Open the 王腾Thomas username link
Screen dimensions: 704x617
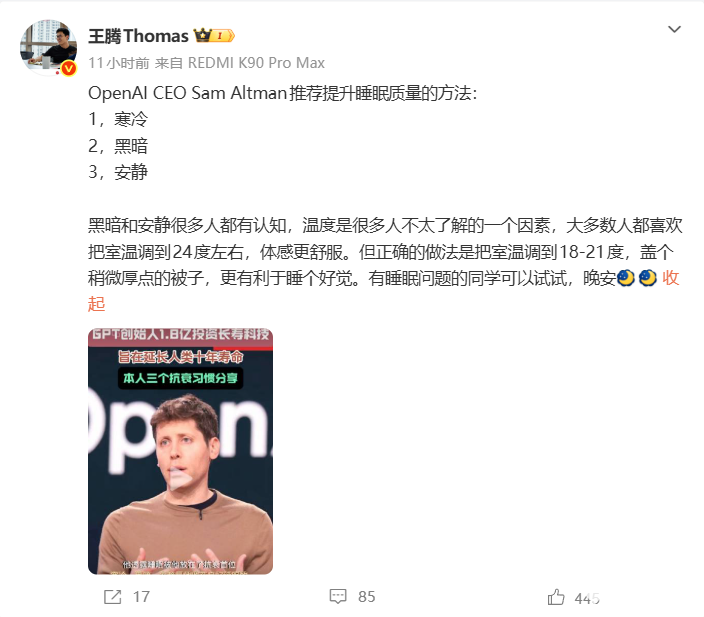[x=138, y=36]
